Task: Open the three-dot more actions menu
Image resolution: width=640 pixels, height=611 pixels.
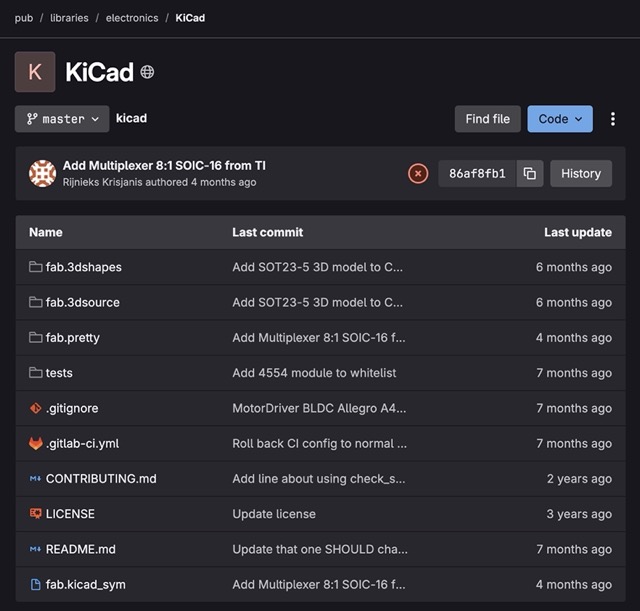Action: click(x=612, y=119)
